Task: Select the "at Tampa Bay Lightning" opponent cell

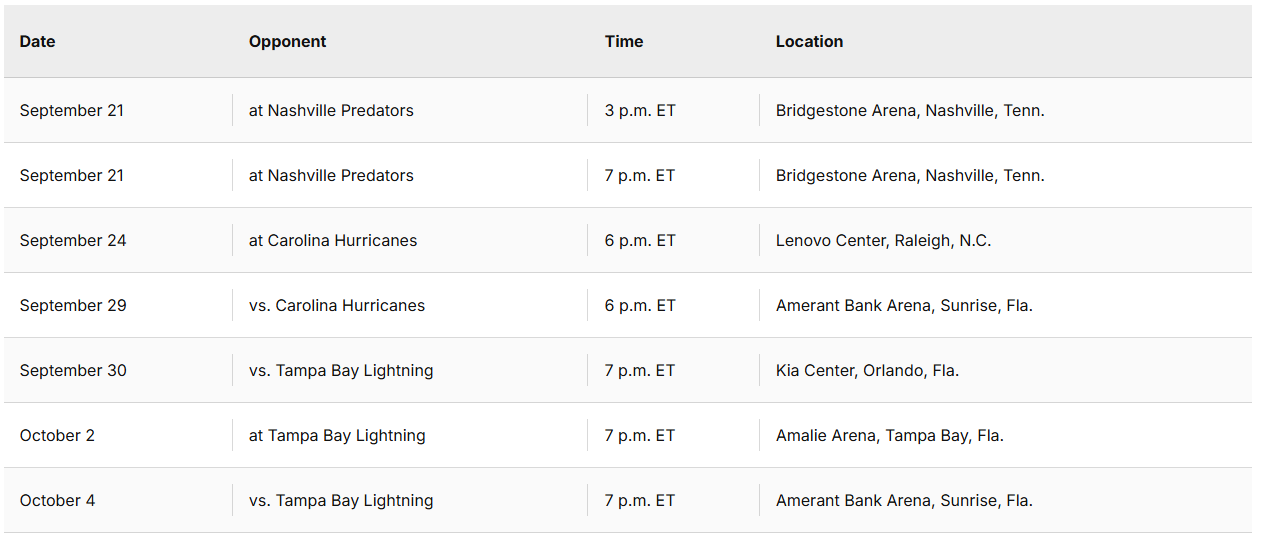Action: pyautogui.click(x=337, y=436)
